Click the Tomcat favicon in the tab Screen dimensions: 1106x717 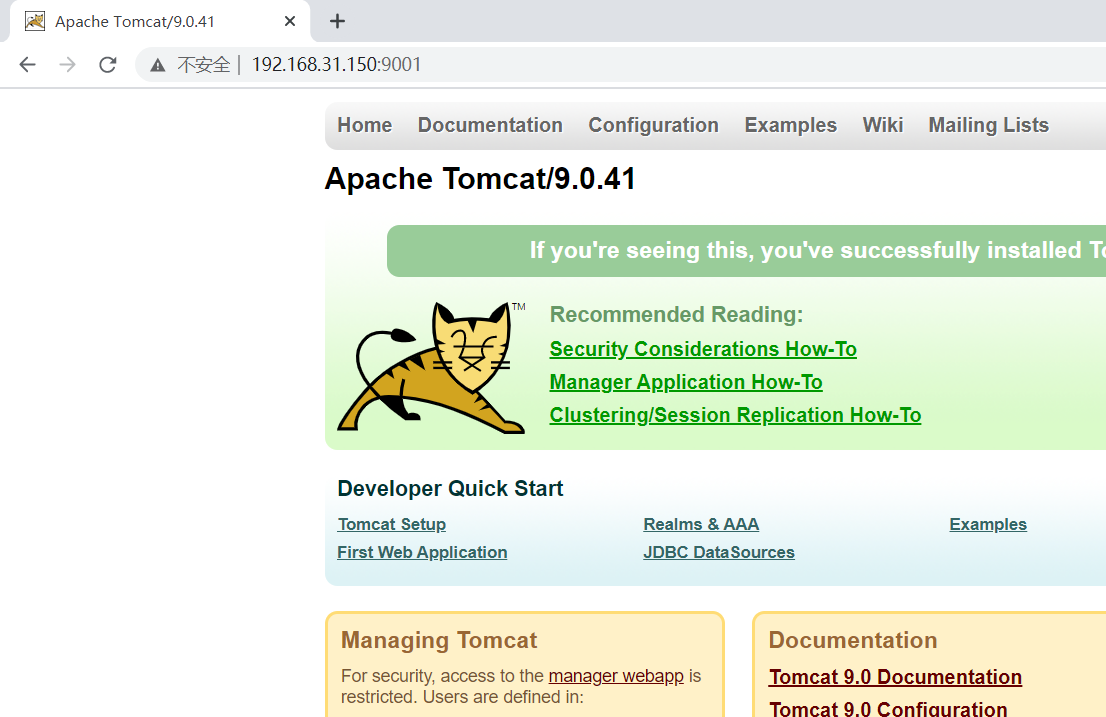(x=35, y=21)
